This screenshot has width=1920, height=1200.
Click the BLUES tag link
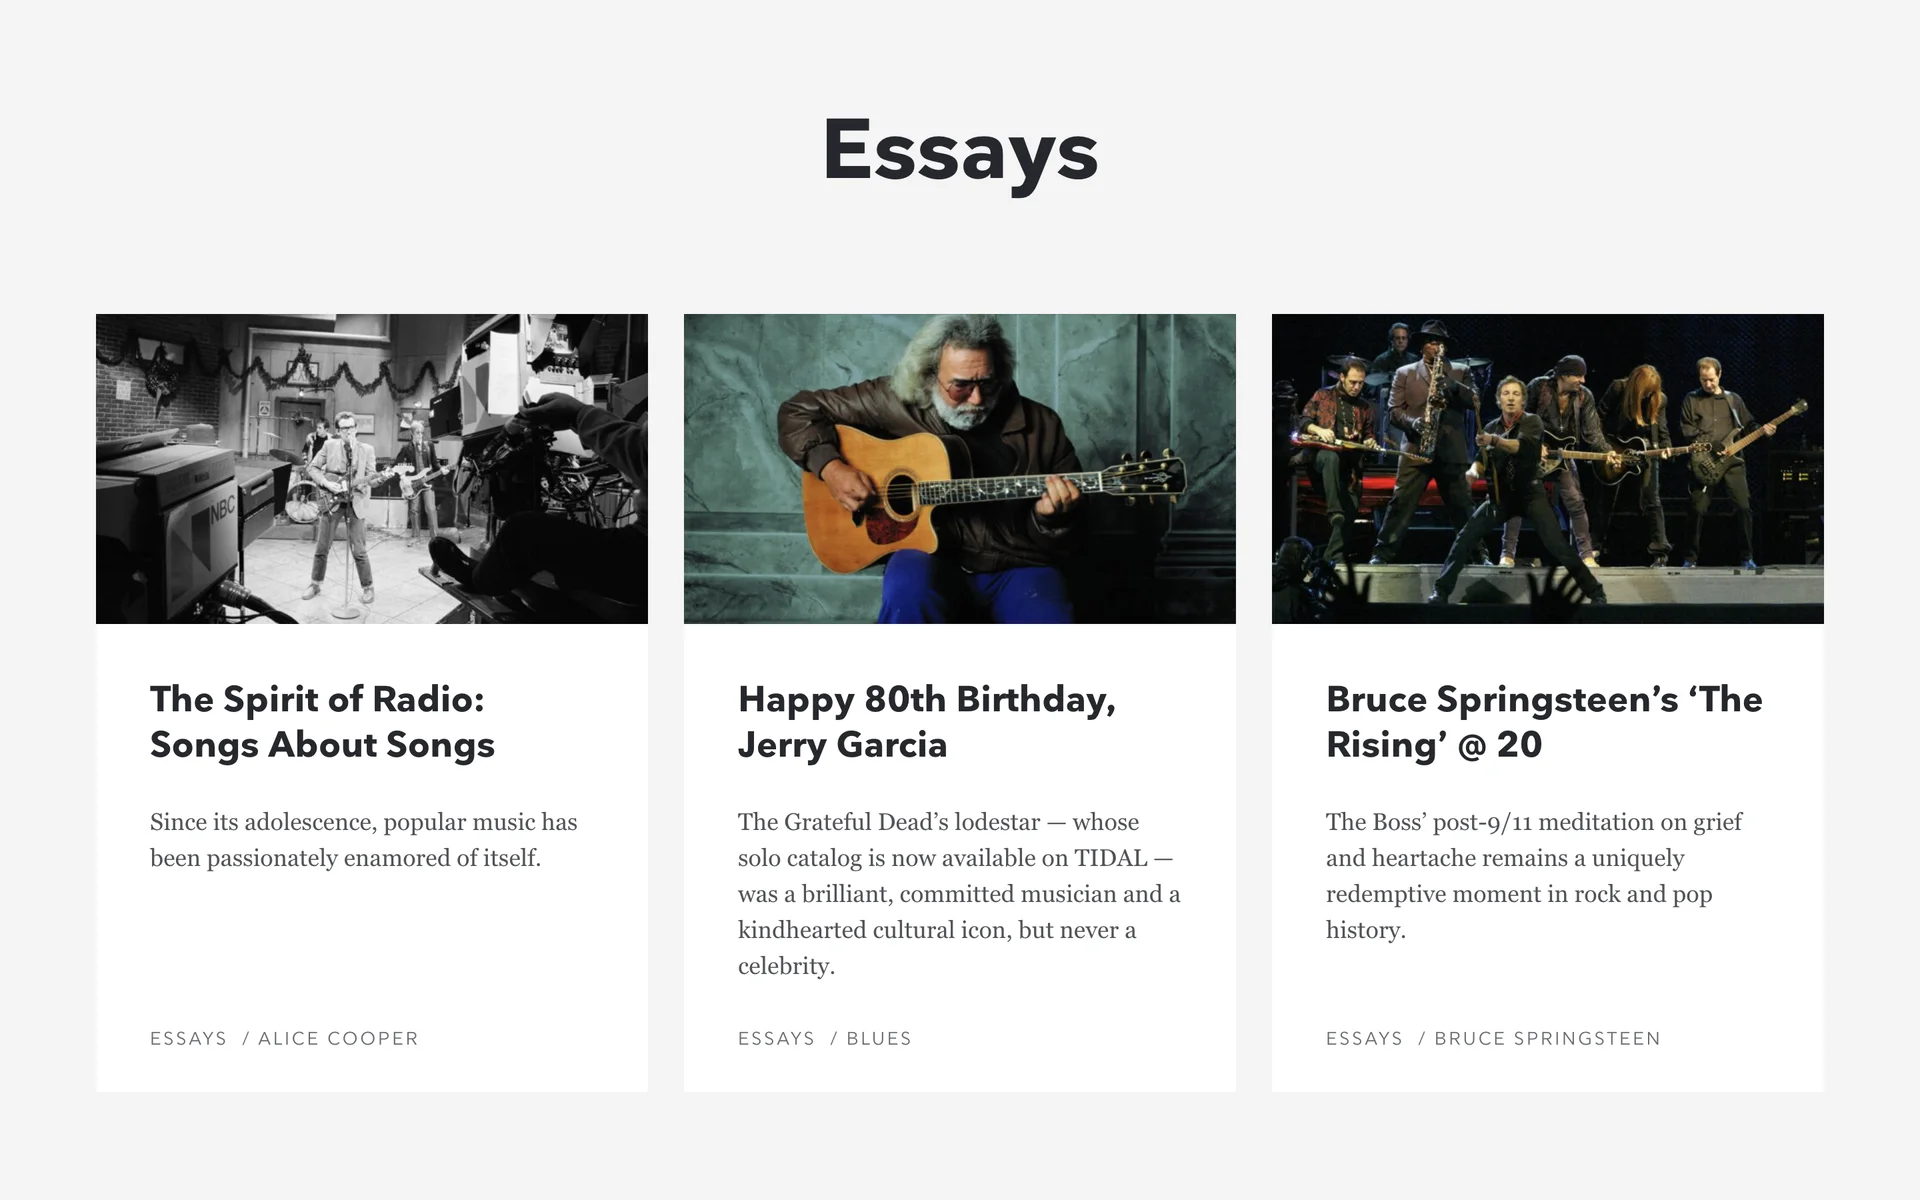pos(879,1038)
